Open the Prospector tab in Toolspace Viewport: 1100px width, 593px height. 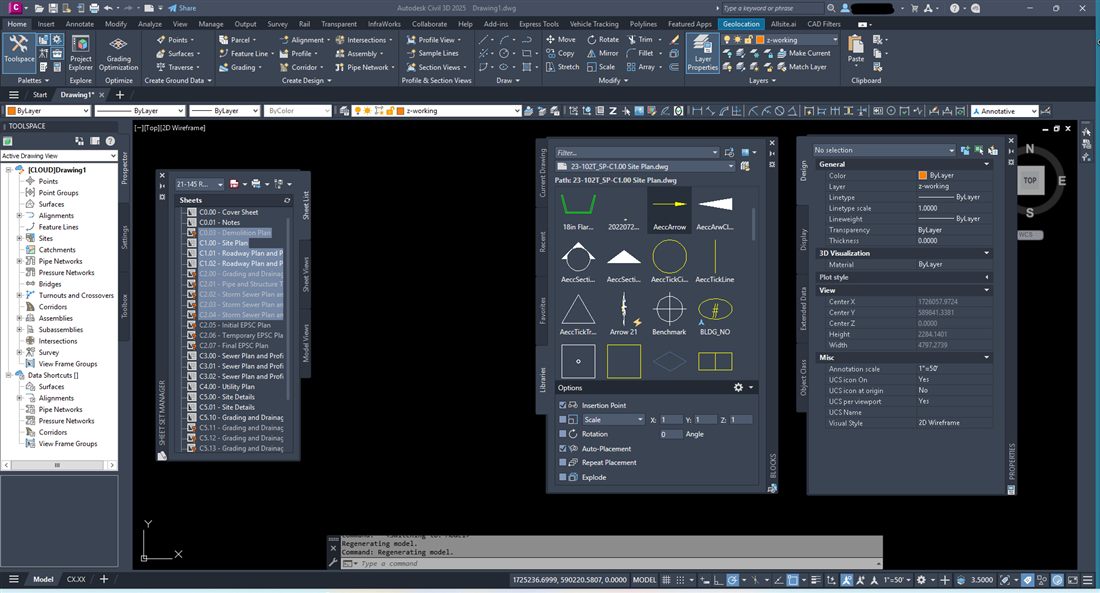[x=125, y=168]
